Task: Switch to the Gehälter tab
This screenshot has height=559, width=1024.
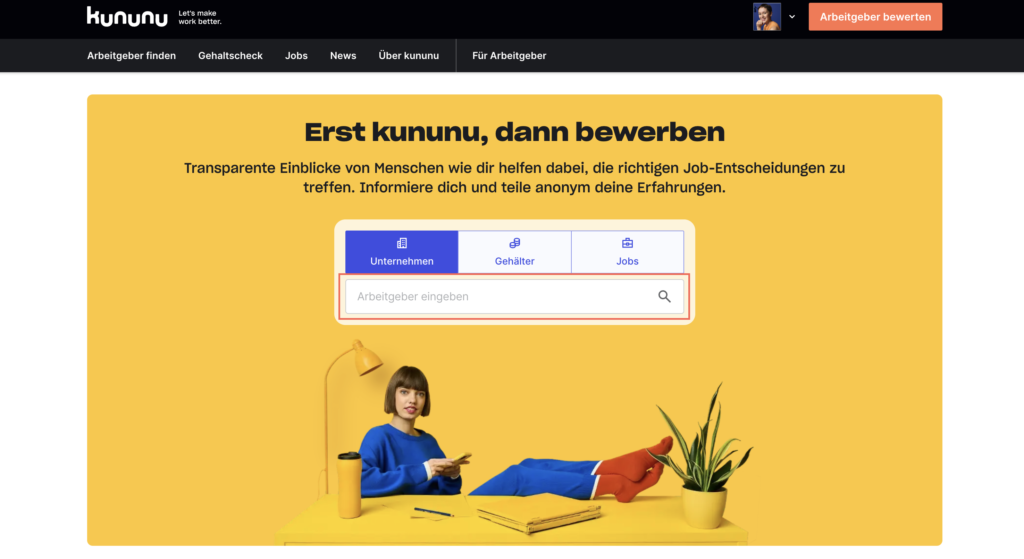Action: [x=515, y=252]
